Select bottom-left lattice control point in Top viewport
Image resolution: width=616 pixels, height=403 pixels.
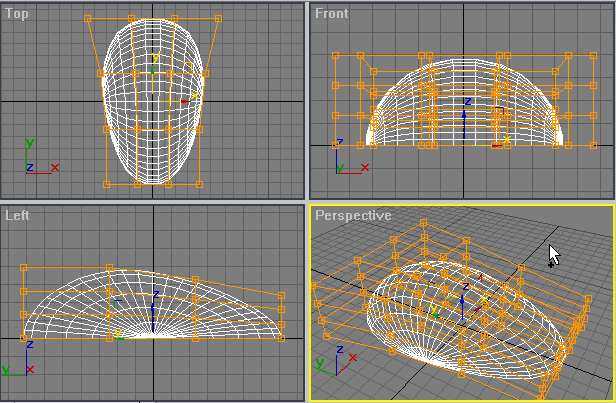[106, 184]
